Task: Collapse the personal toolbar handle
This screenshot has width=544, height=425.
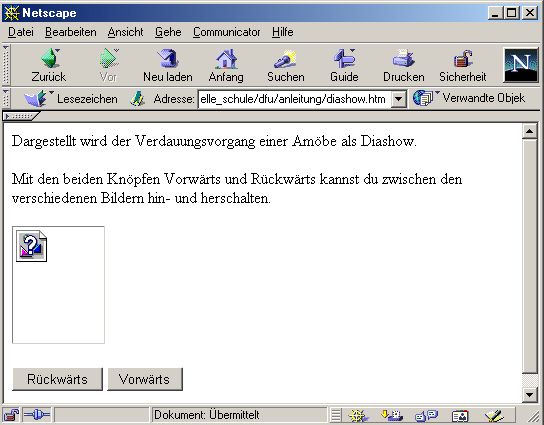Action: click(x=21, y=116)
